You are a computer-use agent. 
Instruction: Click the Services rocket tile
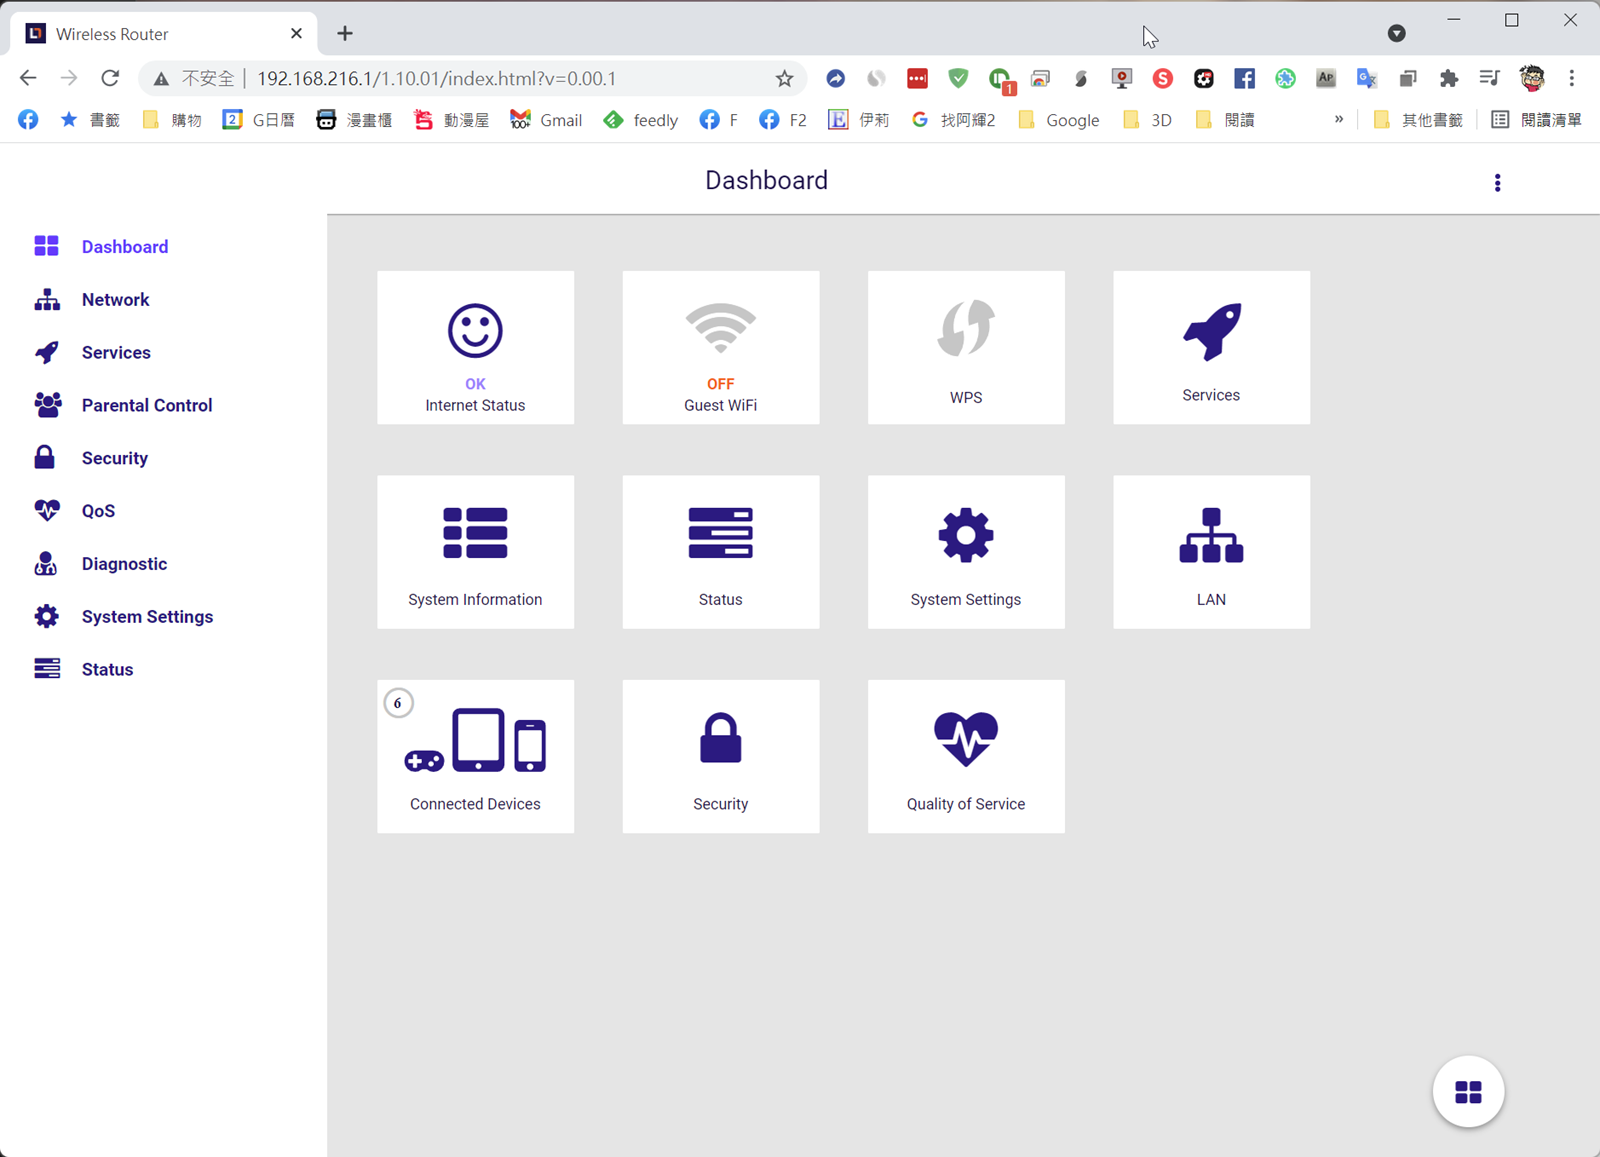(1210, 347)
